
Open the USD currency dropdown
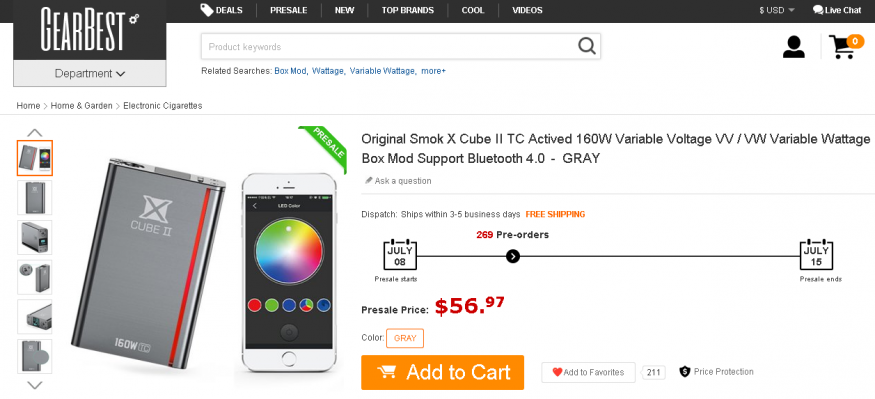coord(777,10)
